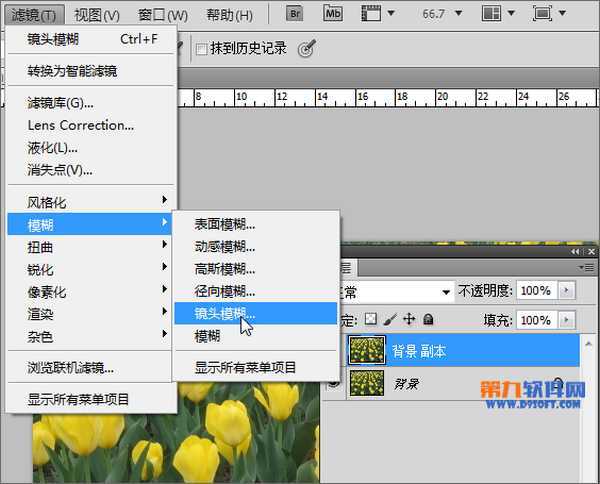This screenshot has width=600, height=484.
Task: Expand the 不透明度 opacity slider arrow
Action: tap(567, 291)
